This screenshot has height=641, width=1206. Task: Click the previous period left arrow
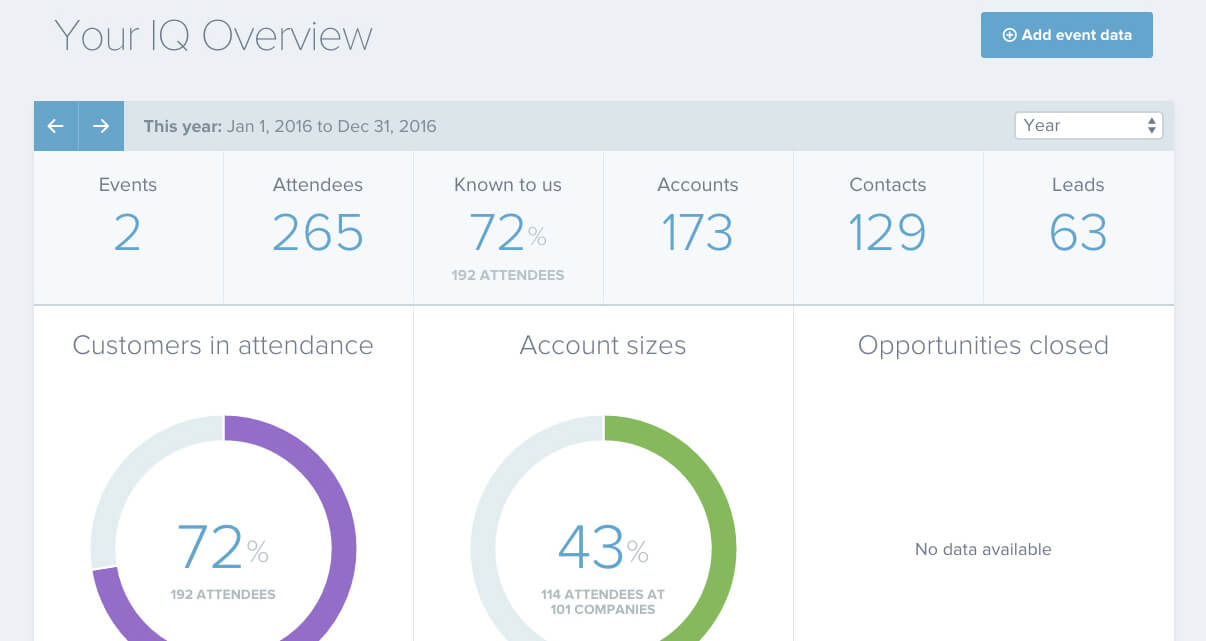56,126
